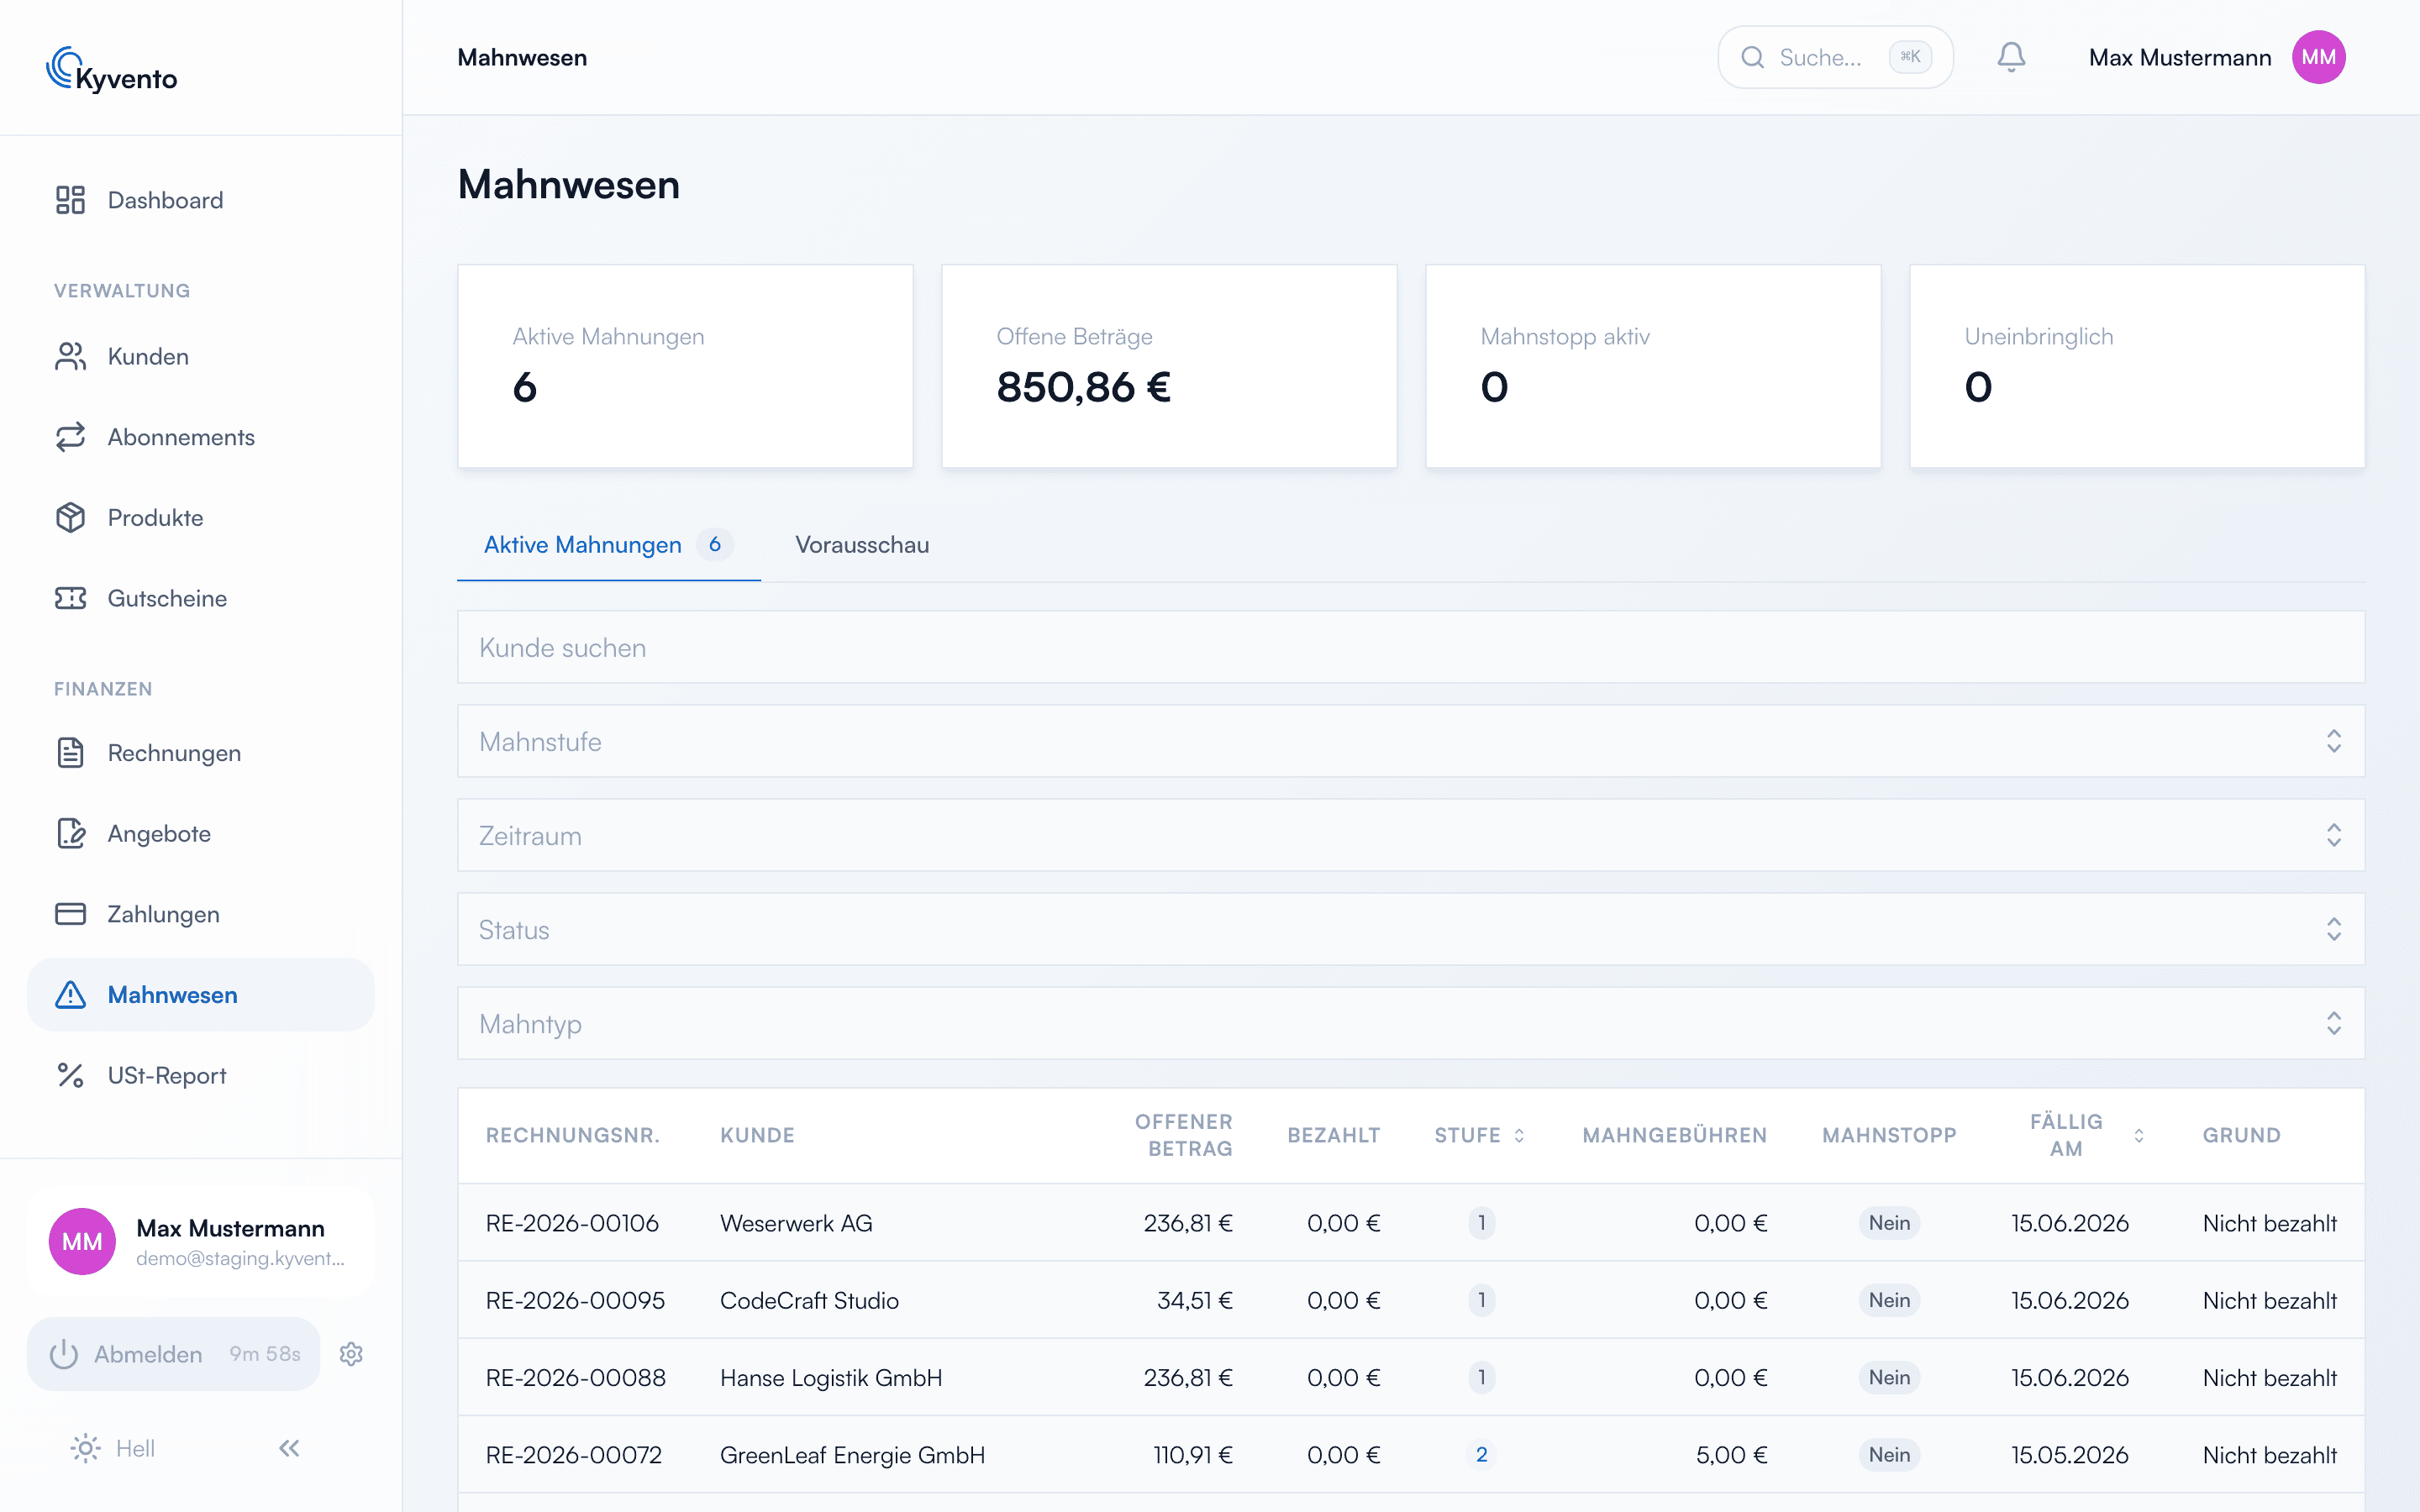
Task: Click the Aktive Mahnungen stat card
Action: point(685,366)
